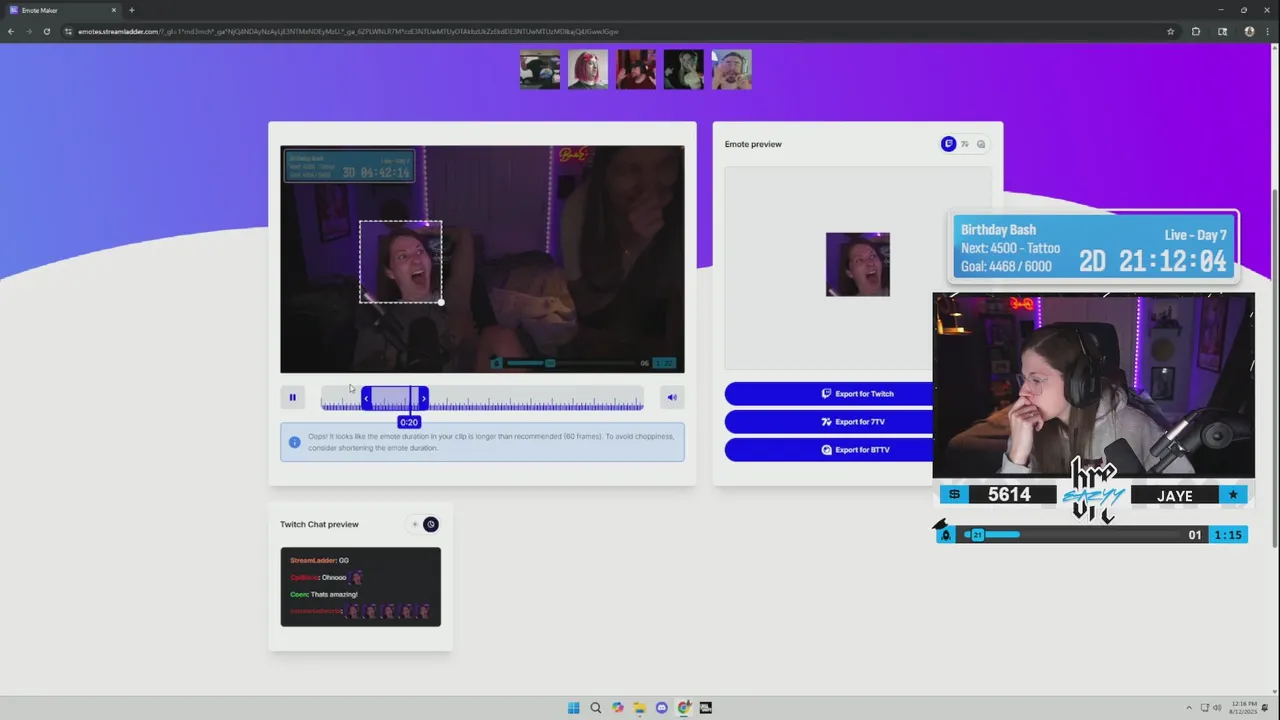Show hidden system tray icons

click(x=1189, y=708)
